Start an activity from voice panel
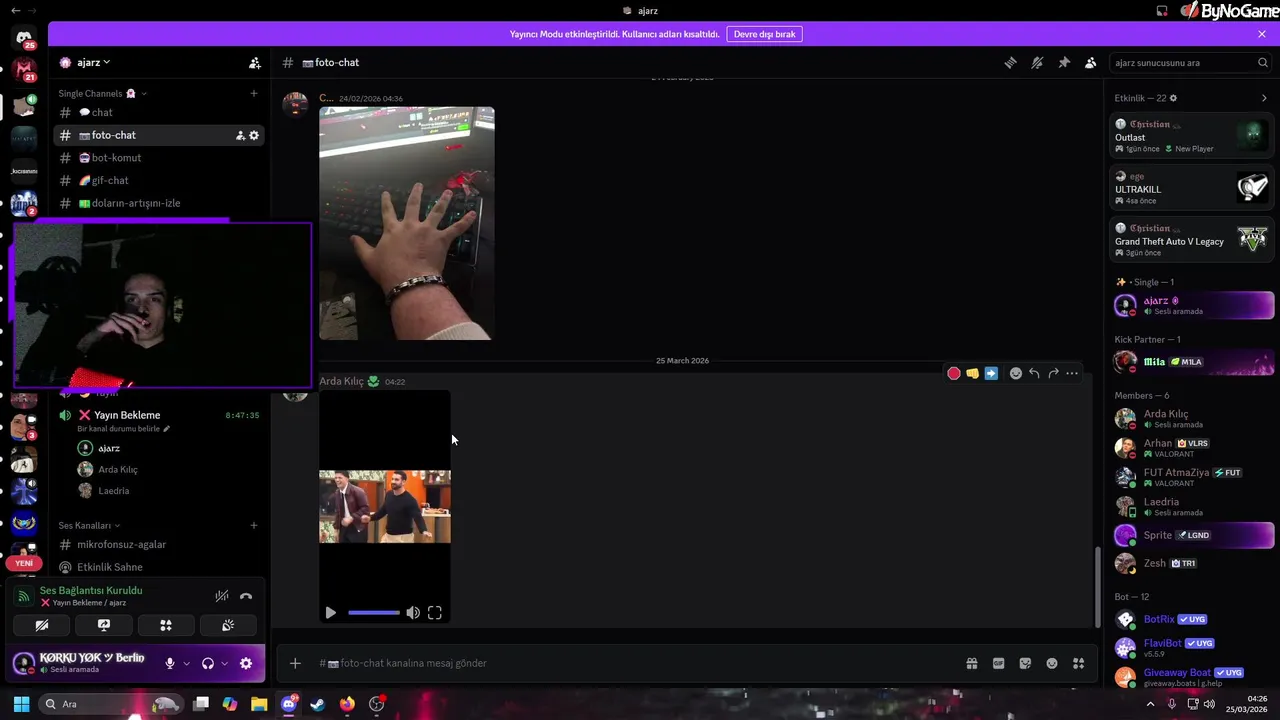The height and width of the screenshot is (720, 1280). coord(166,625)
